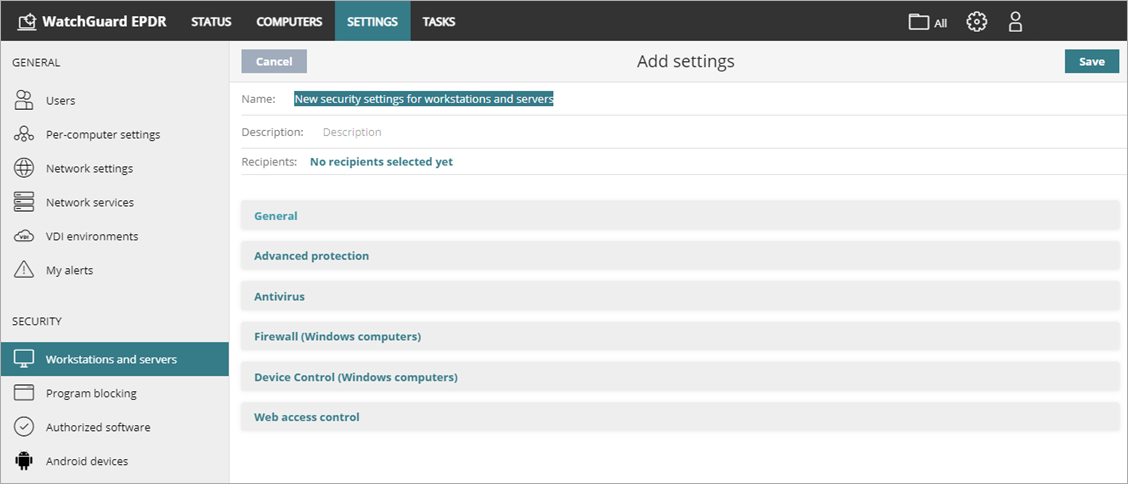Click the Authorized software checkmark icon
Viewport: 1128px width, 484px height.
(25, 427)
